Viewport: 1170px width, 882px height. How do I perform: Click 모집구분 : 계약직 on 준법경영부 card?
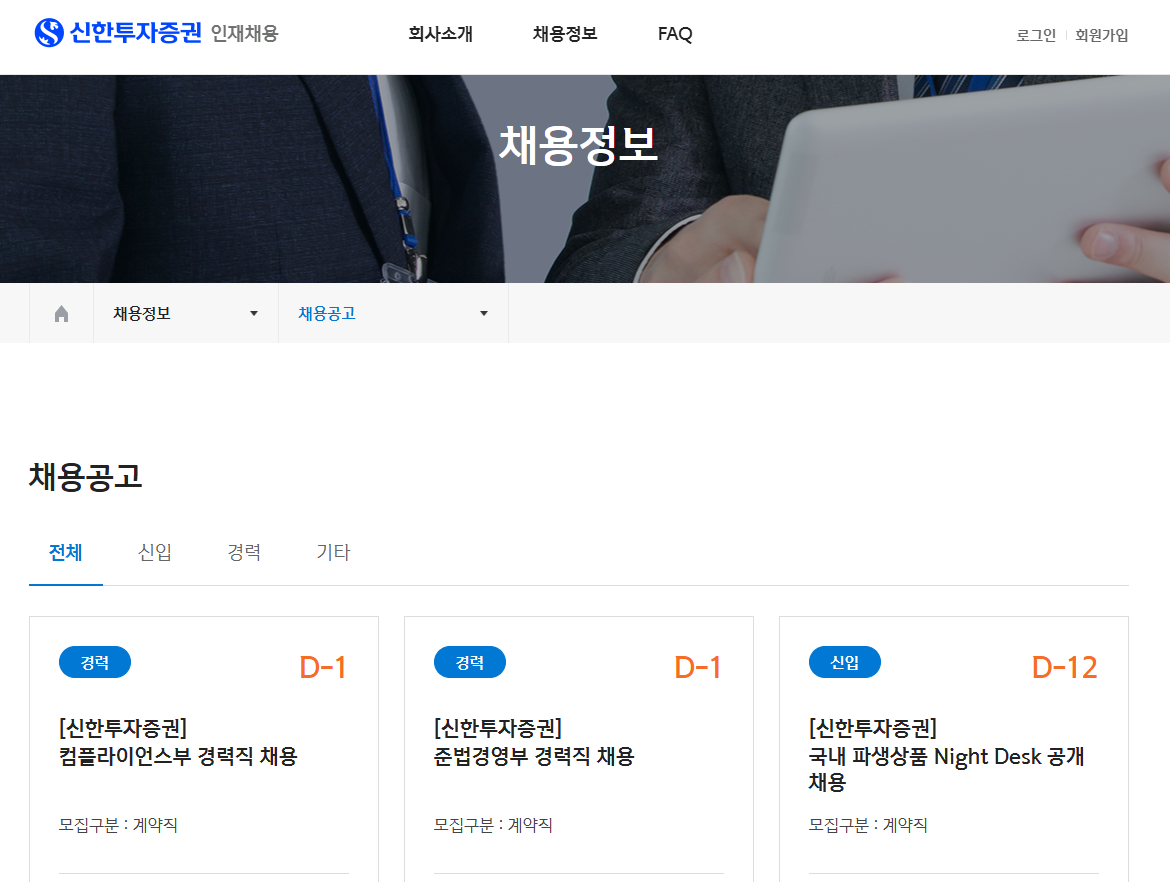(x=493, y=825)
